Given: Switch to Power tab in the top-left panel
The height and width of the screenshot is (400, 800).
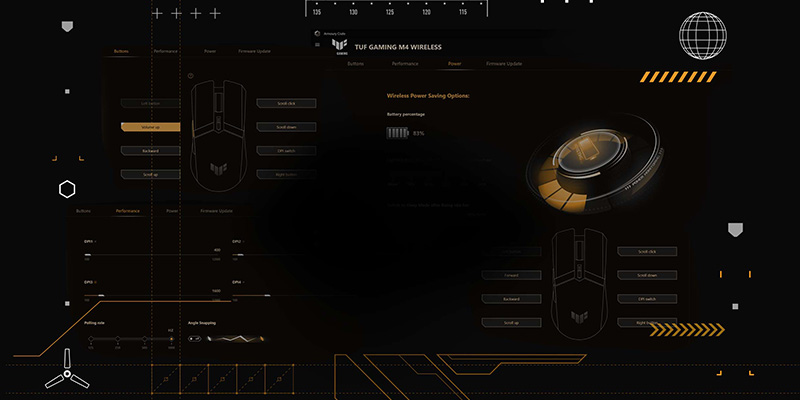Looking at the screenshot, I should (210, 52).
